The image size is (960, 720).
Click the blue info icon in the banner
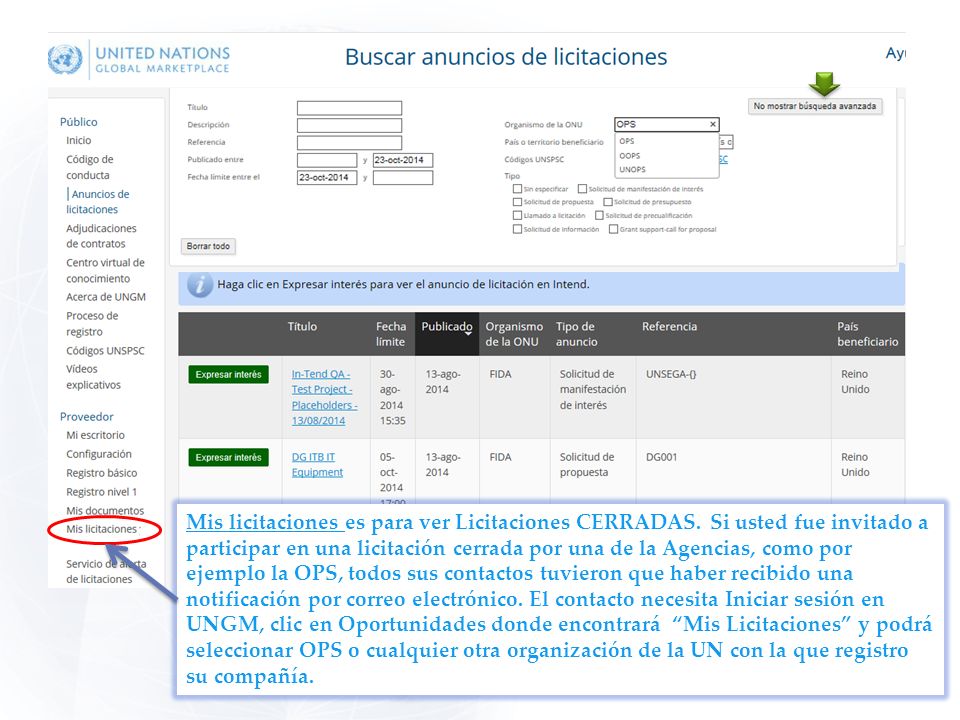(x=200, y=285)
